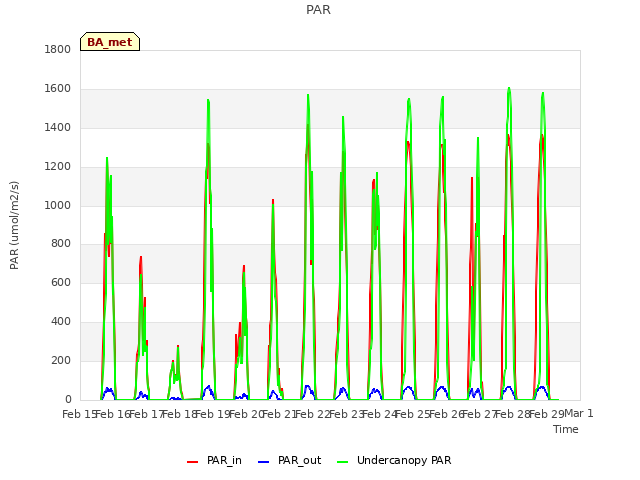This screenshot has height=480, width=640.
Task: Click the PAR chart title
Action: [x=318, y=9]
